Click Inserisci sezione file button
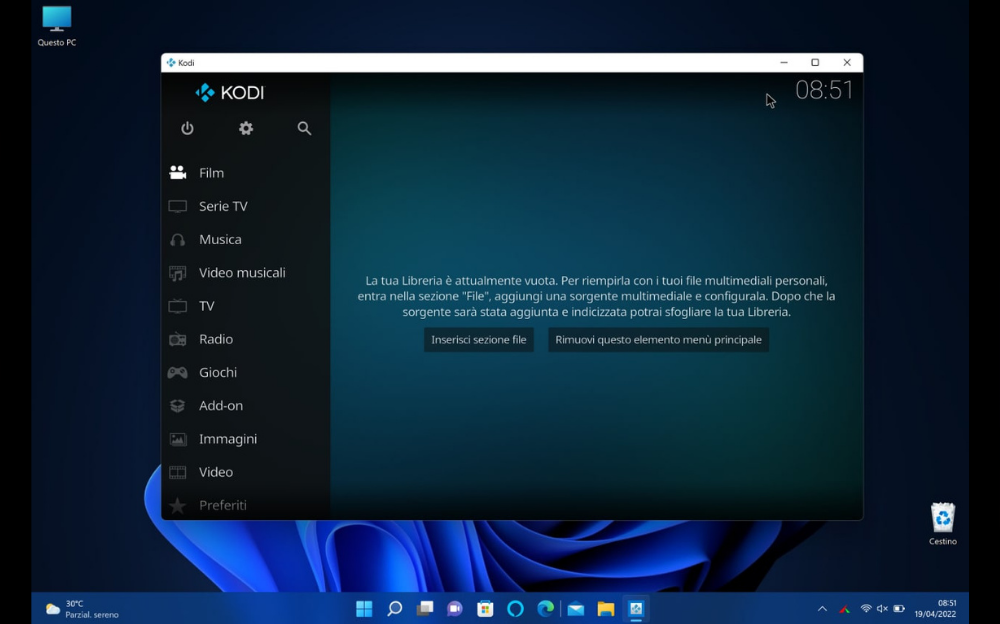 pyautogui.click(x=478, y=339)
